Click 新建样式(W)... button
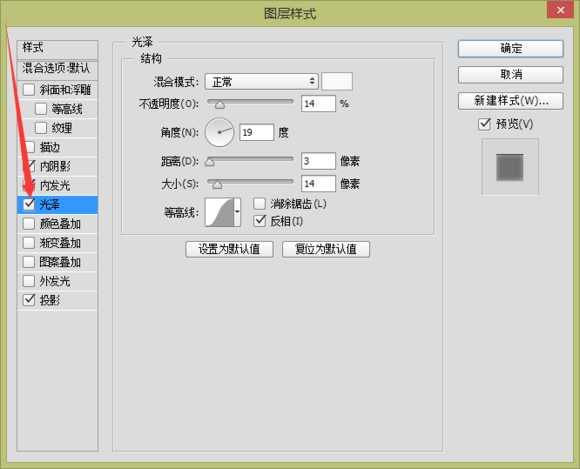The width and height of the screenshot is (580, 469). point(510,101)
